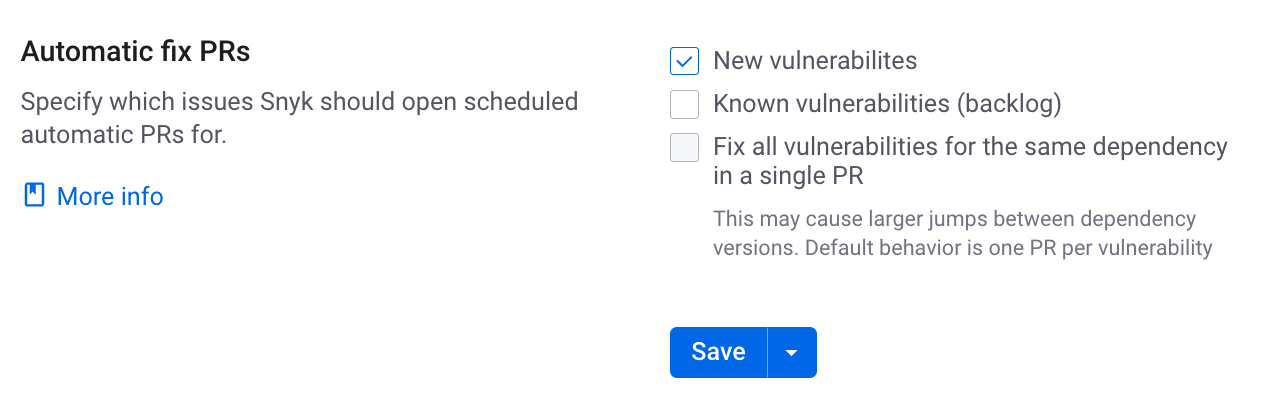Click the caret arrow icon on Save
Screen dimensions: 1268x416
coord(792,353)
